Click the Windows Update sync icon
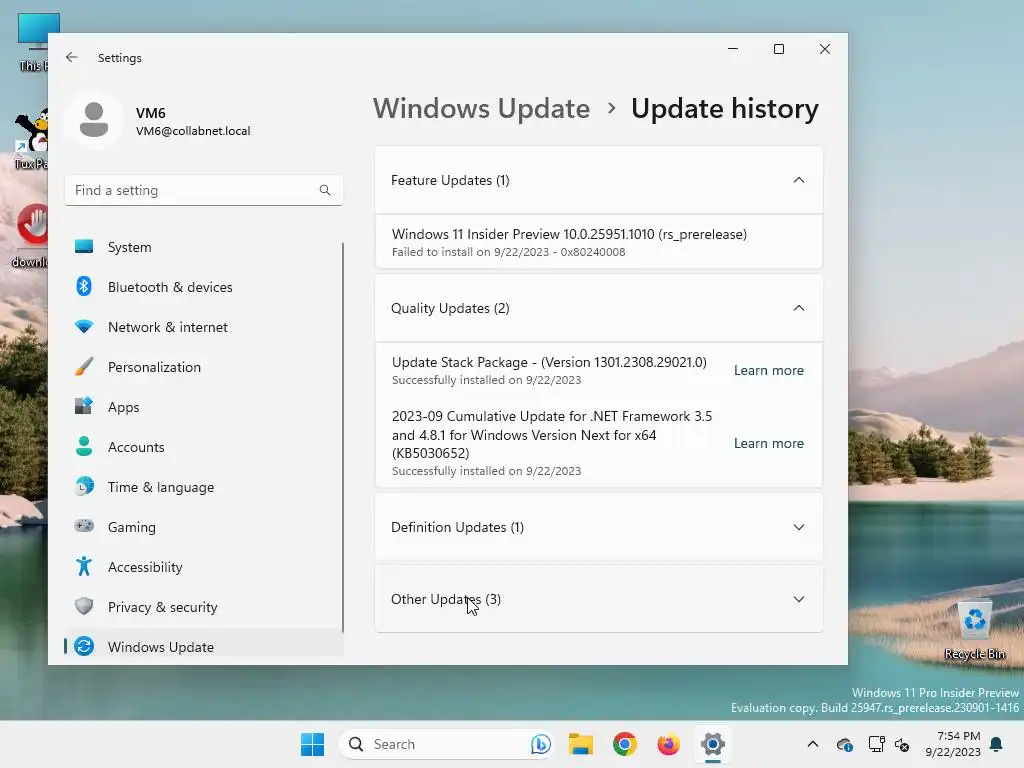The height and width of the screenshot is (768, 1024). click(84, 647)
